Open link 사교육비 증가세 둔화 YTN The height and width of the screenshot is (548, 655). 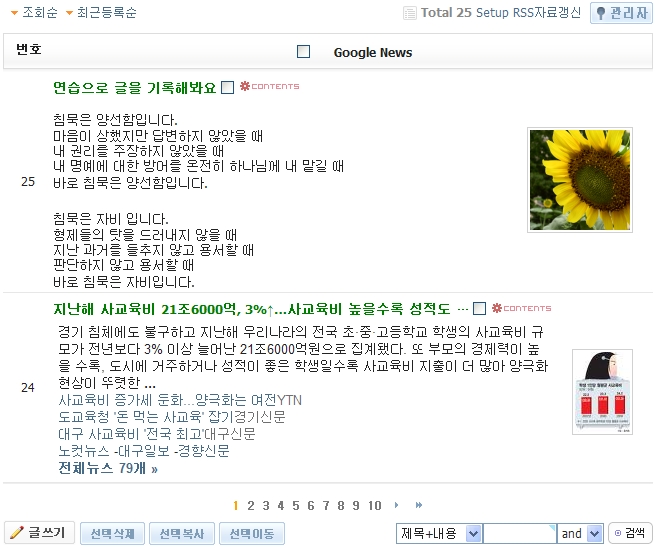click(x=180, y=400)
